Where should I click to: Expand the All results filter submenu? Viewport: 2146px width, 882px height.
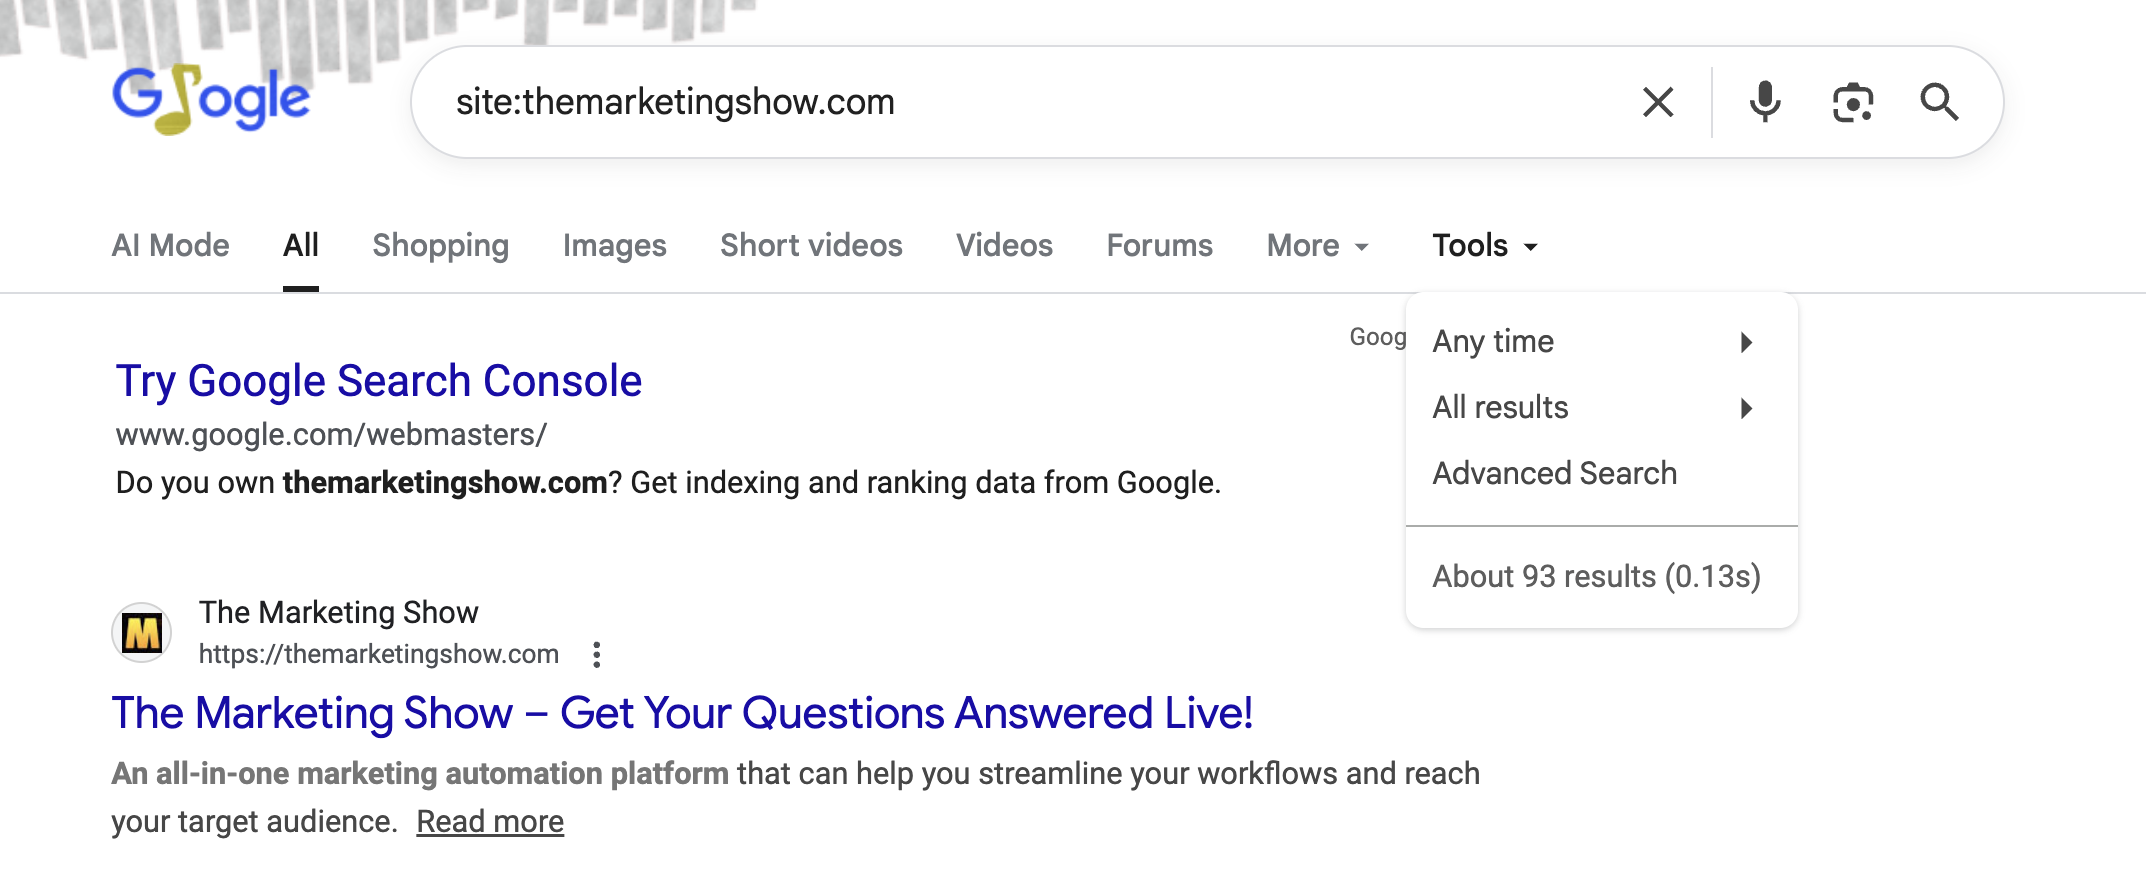click(x=1593, y=408)
